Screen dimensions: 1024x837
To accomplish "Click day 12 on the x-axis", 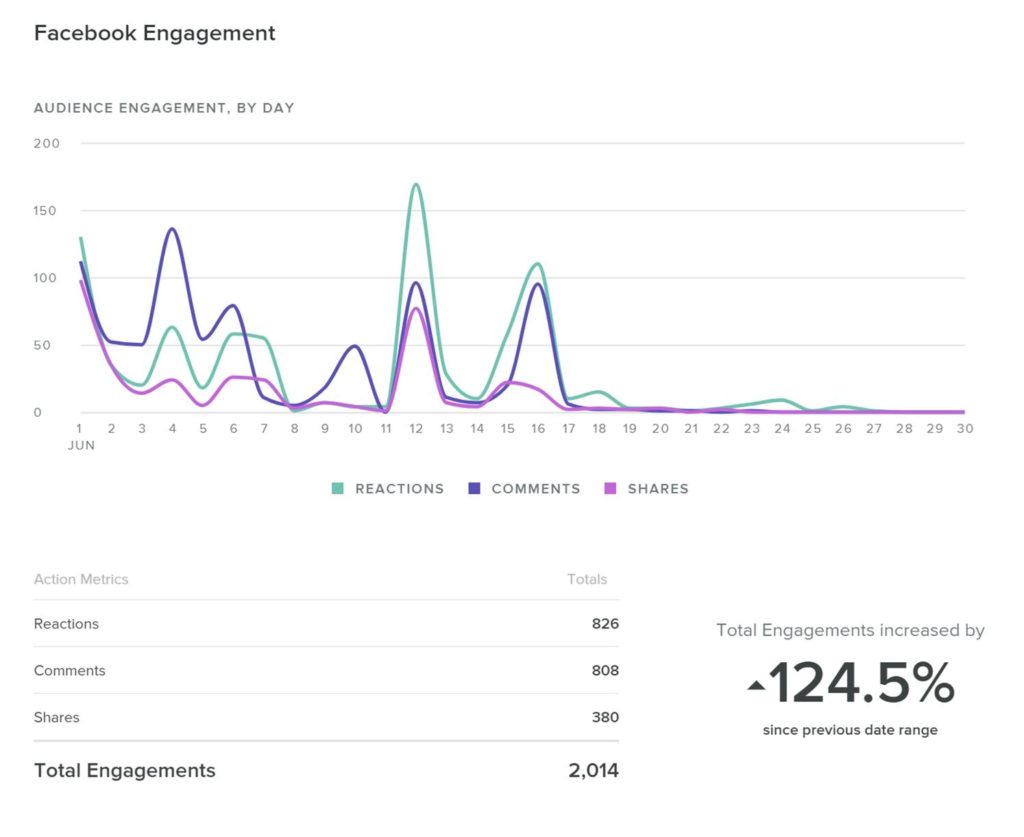I will point(416,429).
